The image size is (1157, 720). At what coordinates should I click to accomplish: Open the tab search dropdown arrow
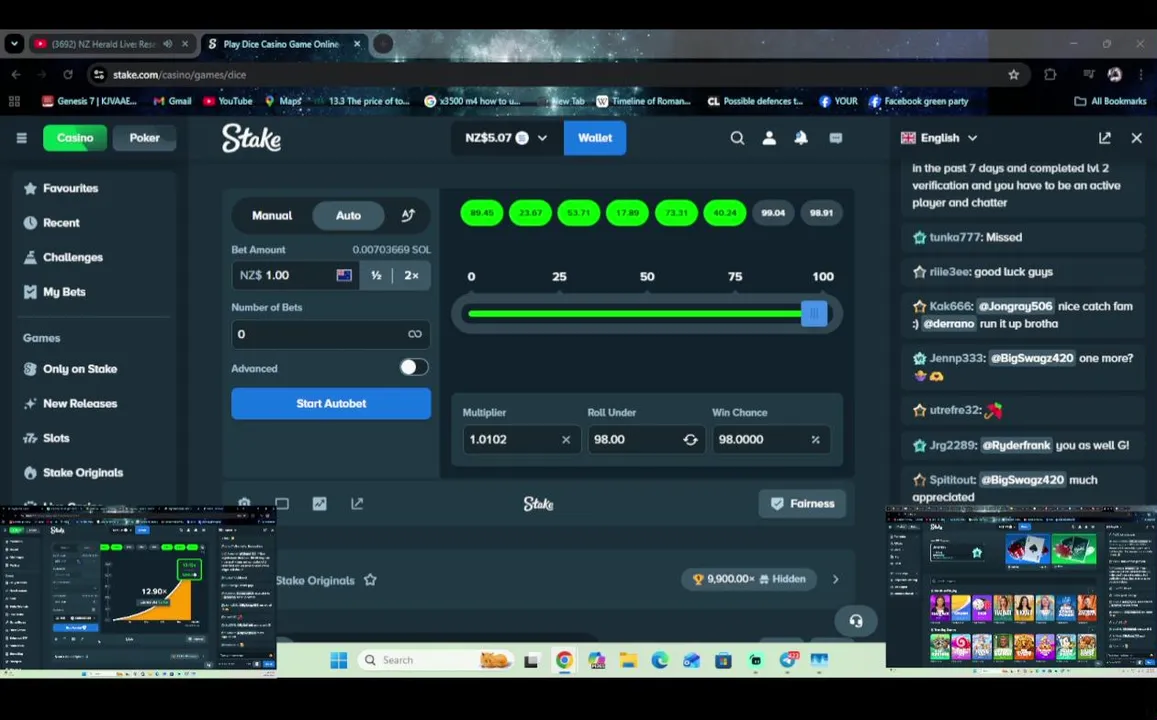click(14, 44)
